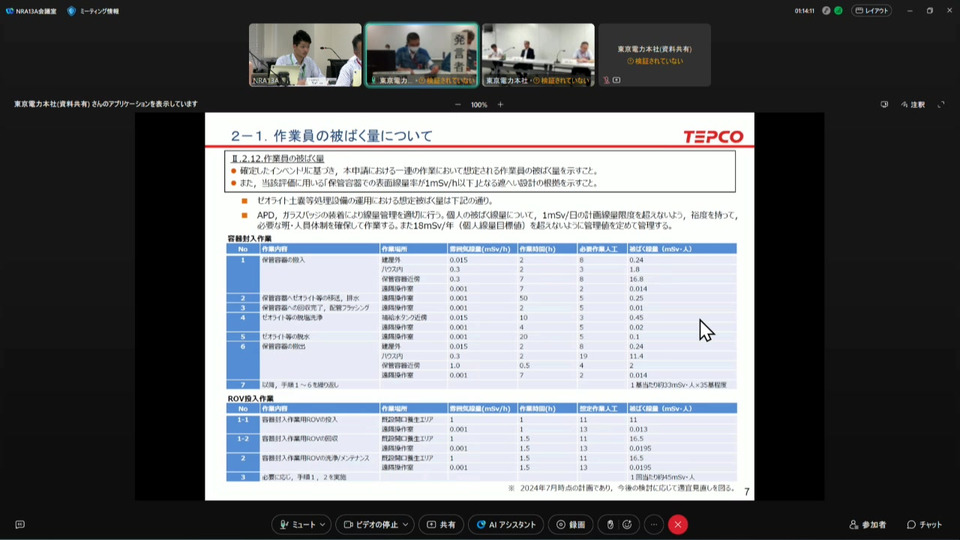960x540 pixels.
Task: Open the チャット chat panel
Action: click(924, 525)
